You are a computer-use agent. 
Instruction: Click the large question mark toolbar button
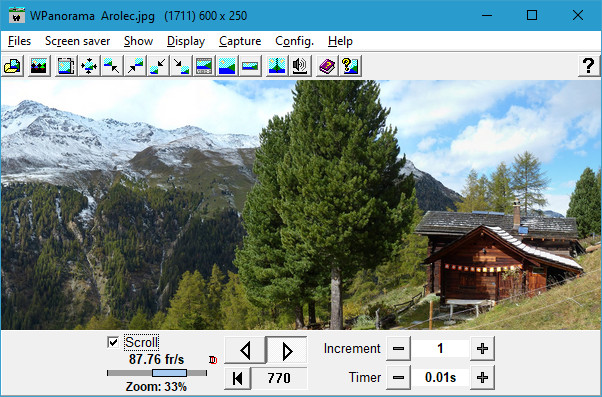point(589,66)
